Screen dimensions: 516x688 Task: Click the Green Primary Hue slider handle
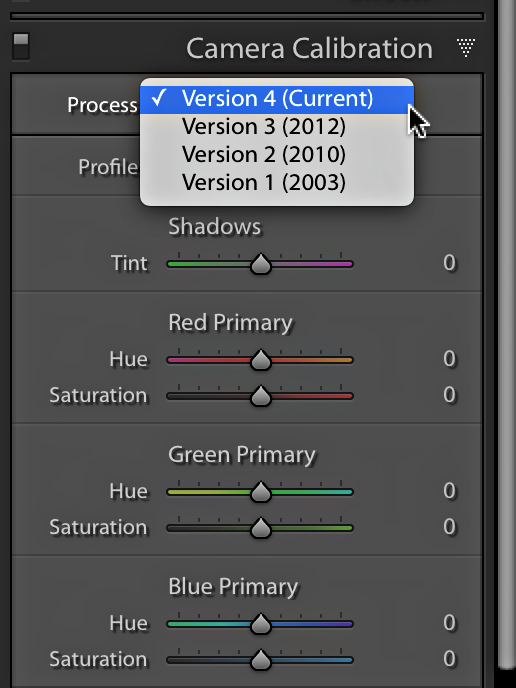(261, 492)
